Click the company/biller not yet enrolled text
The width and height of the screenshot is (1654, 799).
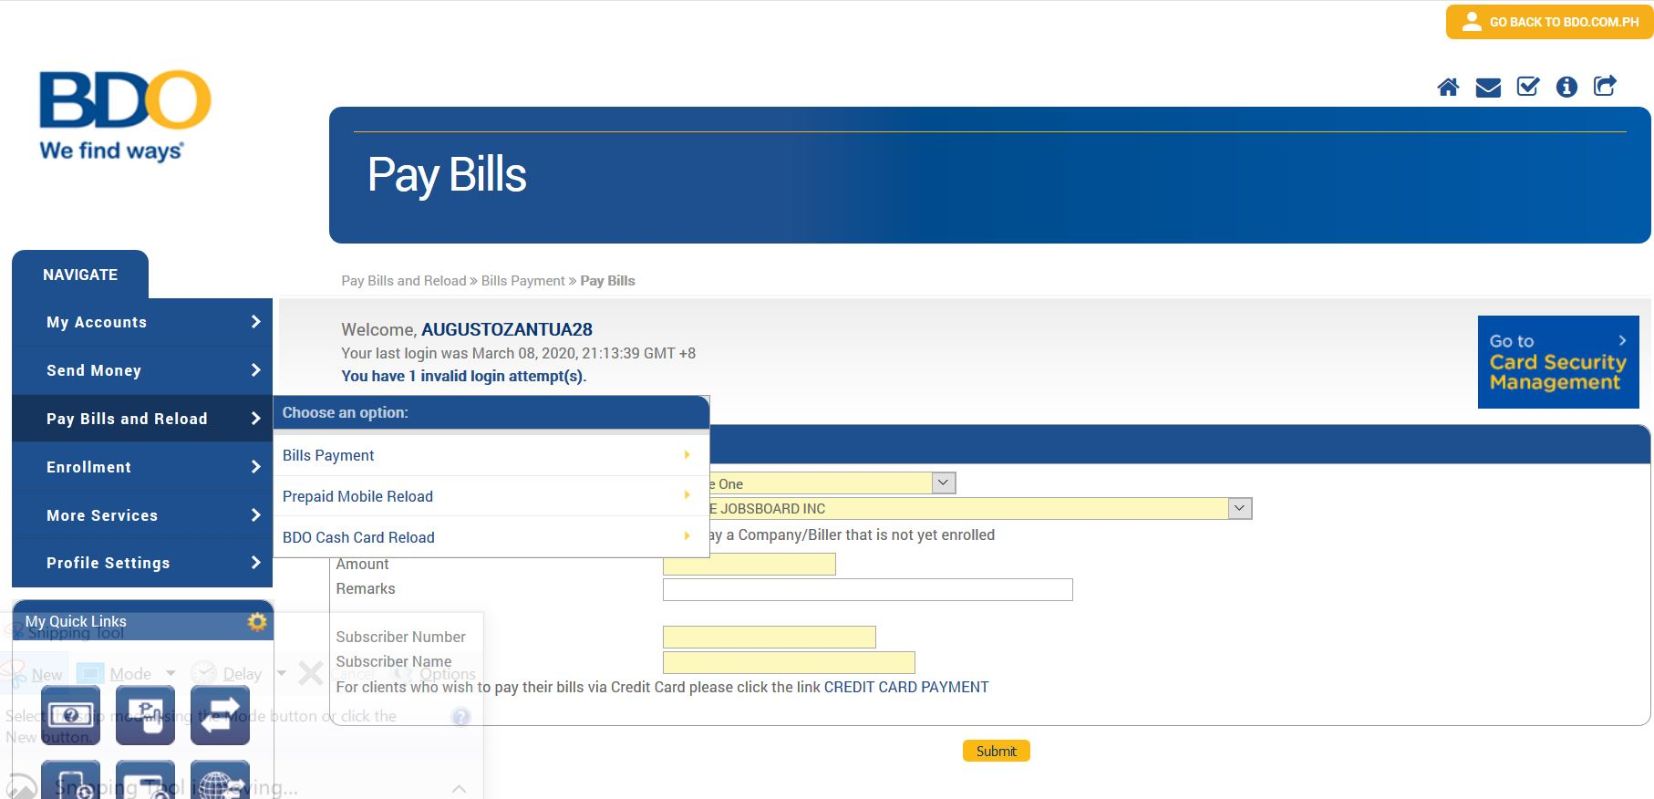click(852, 535)
